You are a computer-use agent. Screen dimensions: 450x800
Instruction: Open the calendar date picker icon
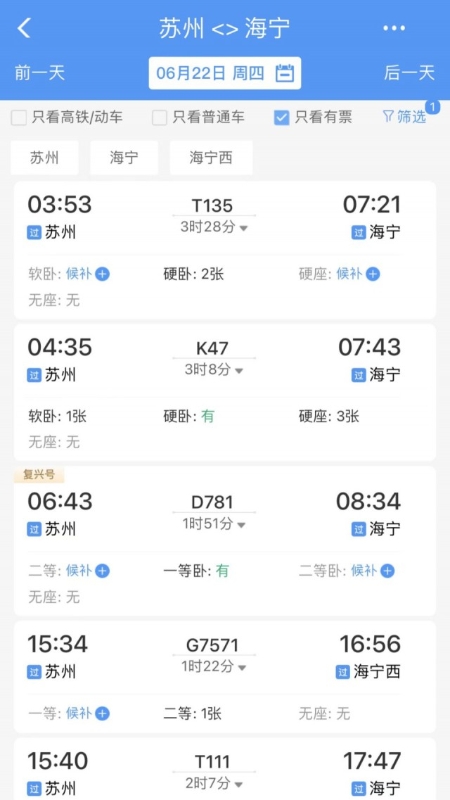[x=285, y=73]
